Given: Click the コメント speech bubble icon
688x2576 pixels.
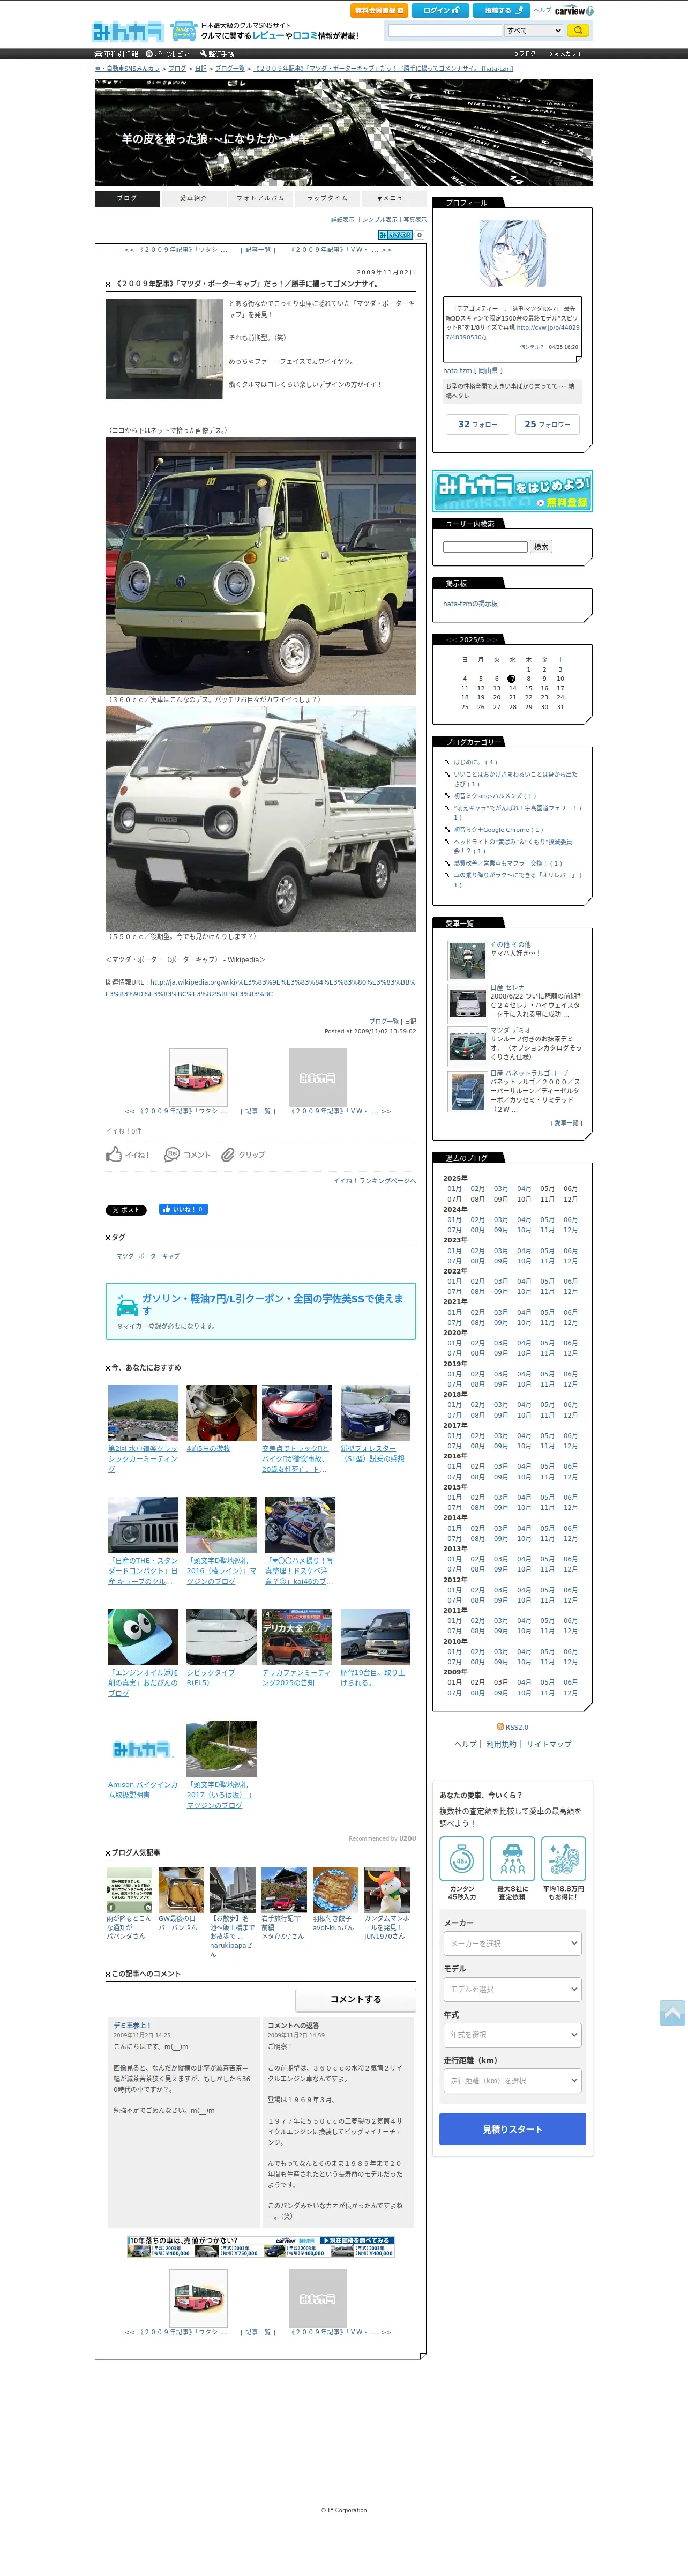Looking at the screenshot, I should coord(172,1155).
